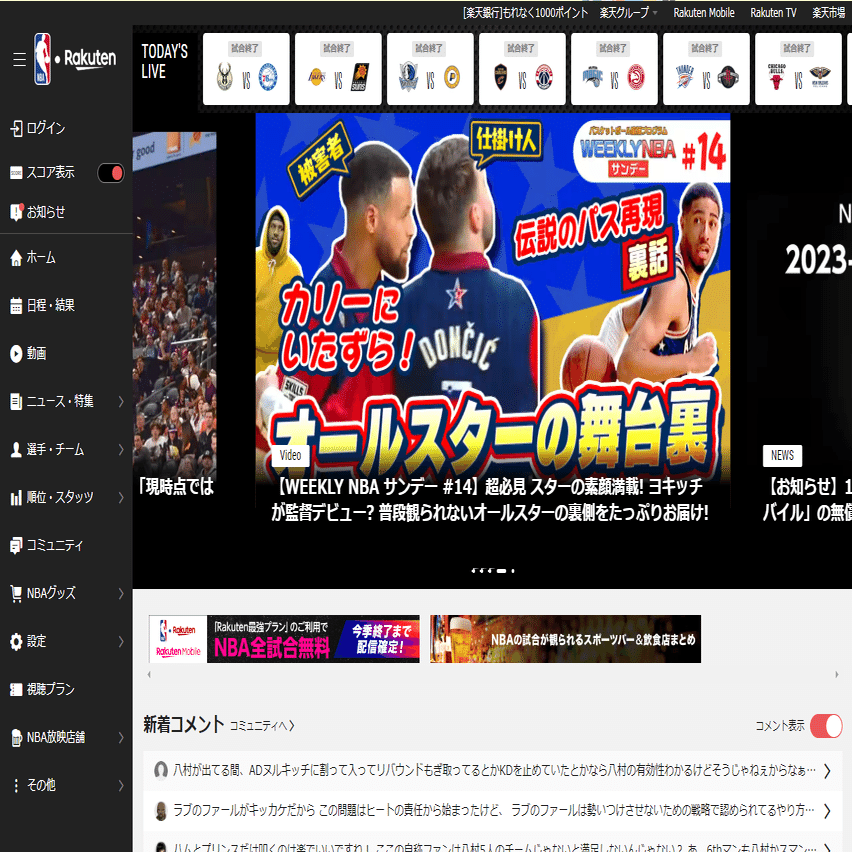
Task: Open the Cavaliers vs Wizards game card
Action: point(522,69)
